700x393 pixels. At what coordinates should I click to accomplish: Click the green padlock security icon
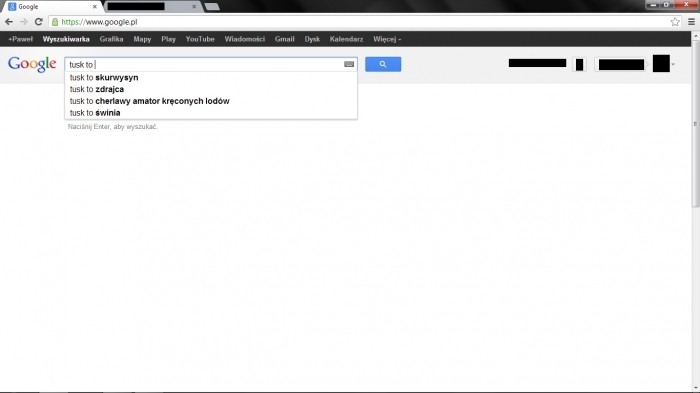point(55,22)
